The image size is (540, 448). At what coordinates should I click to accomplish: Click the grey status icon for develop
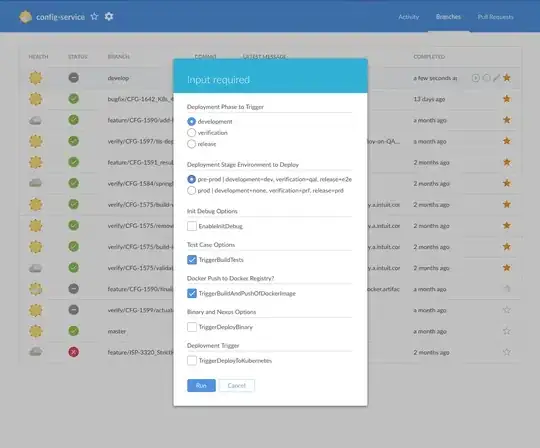tap(73, 77)
